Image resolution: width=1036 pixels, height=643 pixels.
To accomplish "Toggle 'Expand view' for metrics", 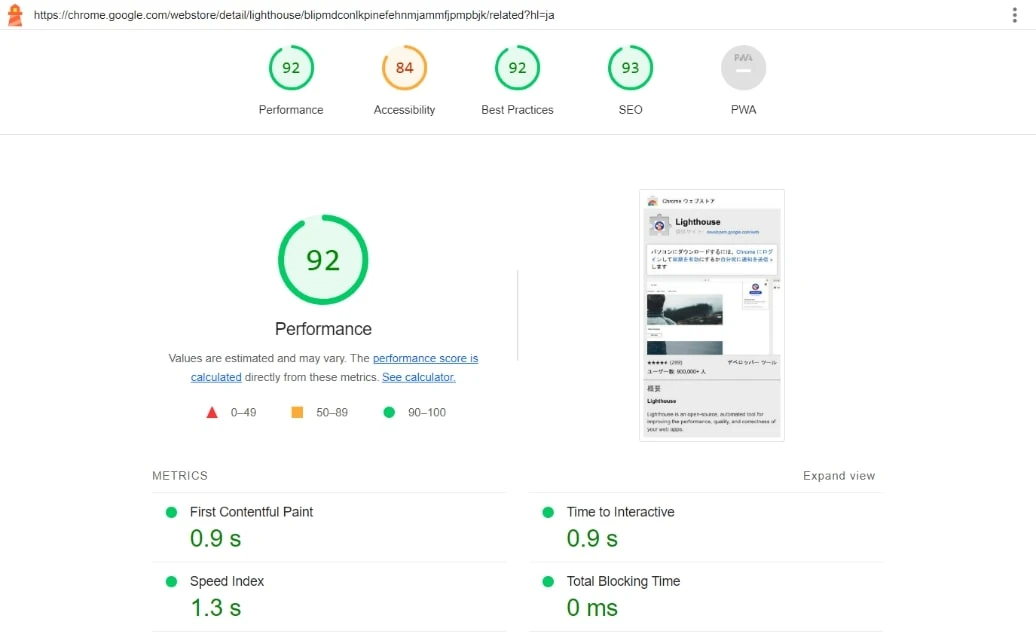I will tap(838, 476).
